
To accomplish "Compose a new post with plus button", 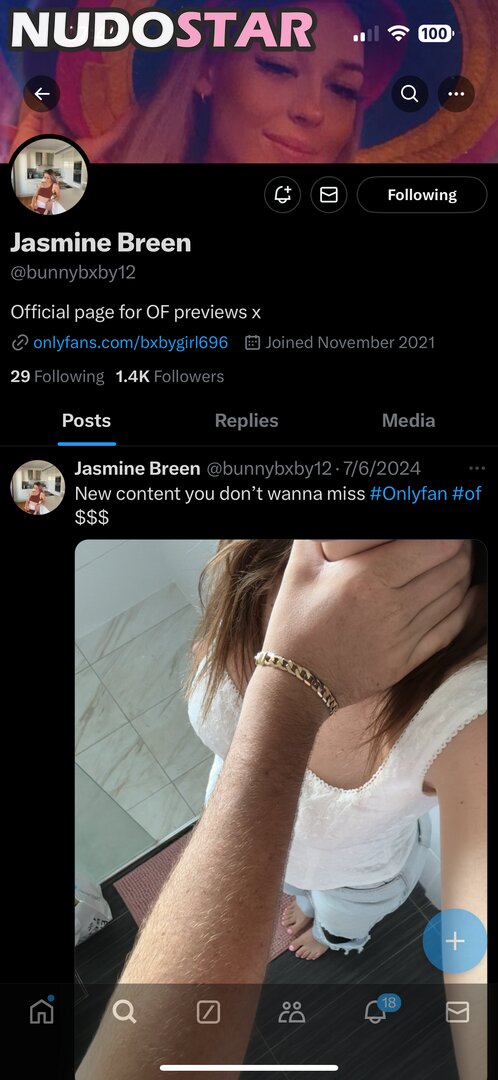I will coord(455,940).
